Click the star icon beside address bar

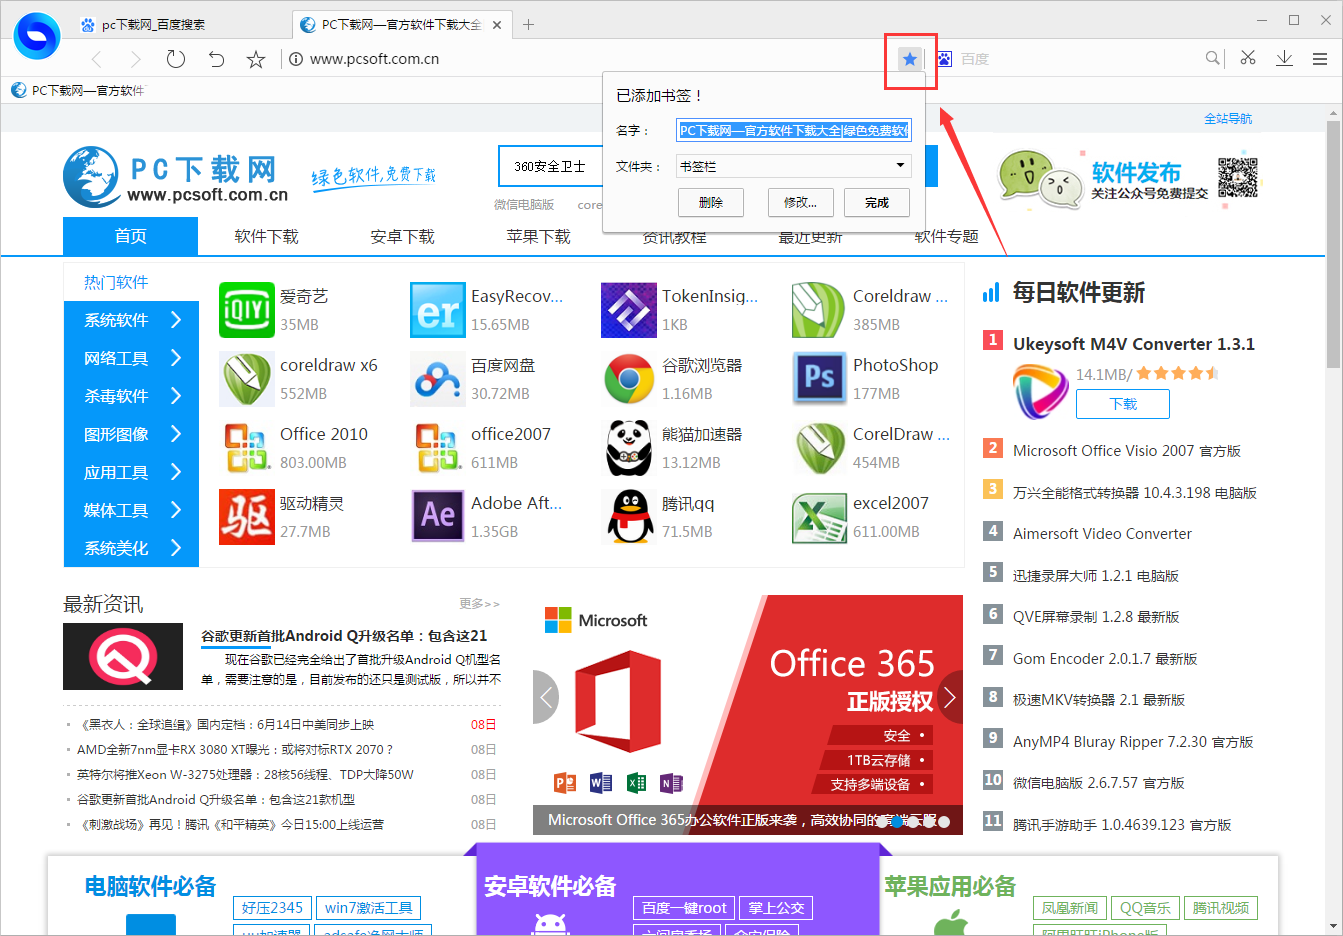256,59
